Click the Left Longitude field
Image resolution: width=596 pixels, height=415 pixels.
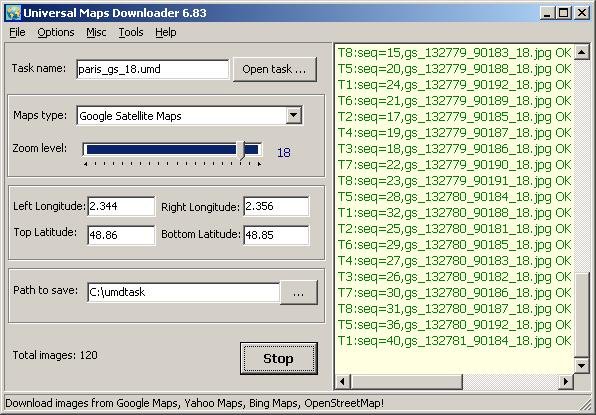(x=121, y=206)
